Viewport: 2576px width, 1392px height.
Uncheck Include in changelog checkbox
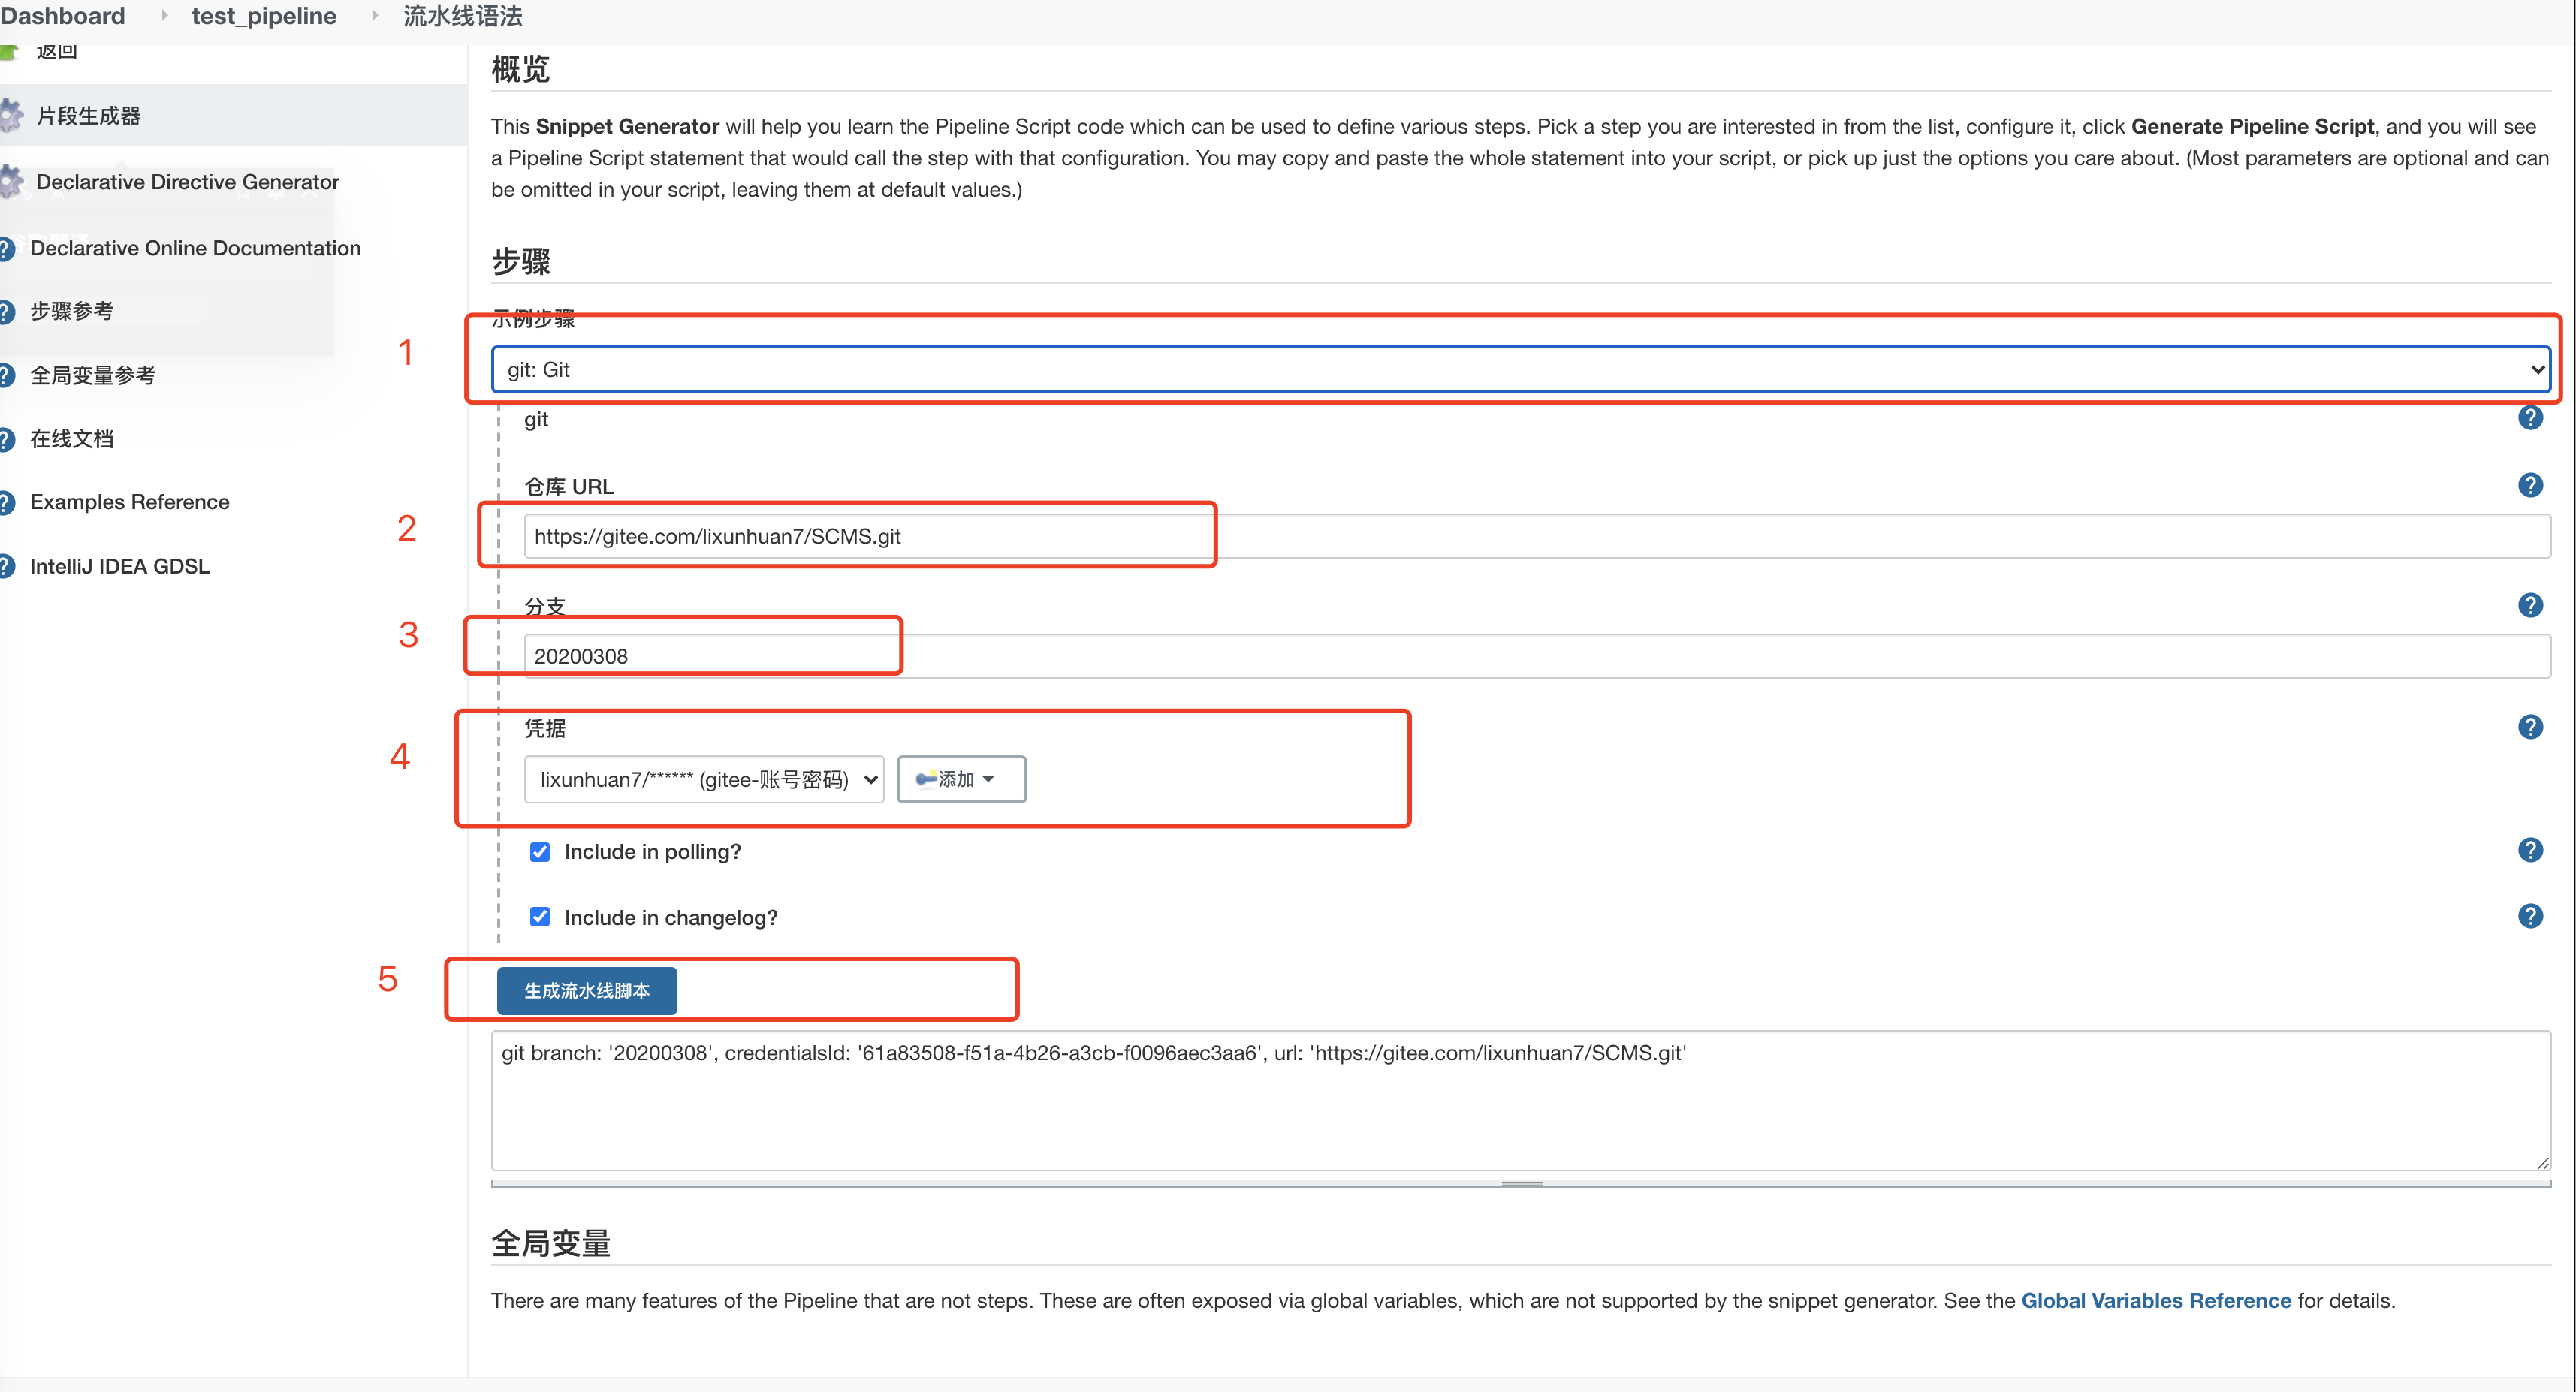(540, 917)
